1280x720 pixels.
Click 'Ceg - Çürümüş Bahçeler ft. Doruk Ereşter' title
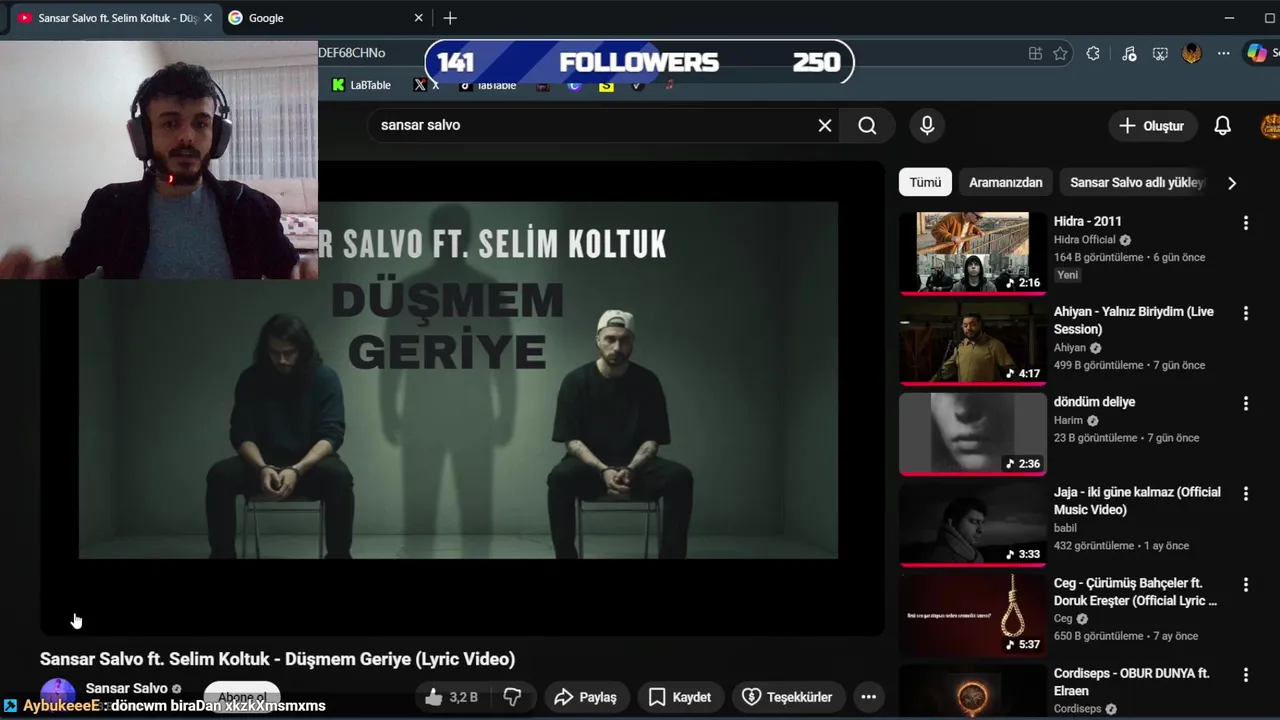coord(1135,592)
